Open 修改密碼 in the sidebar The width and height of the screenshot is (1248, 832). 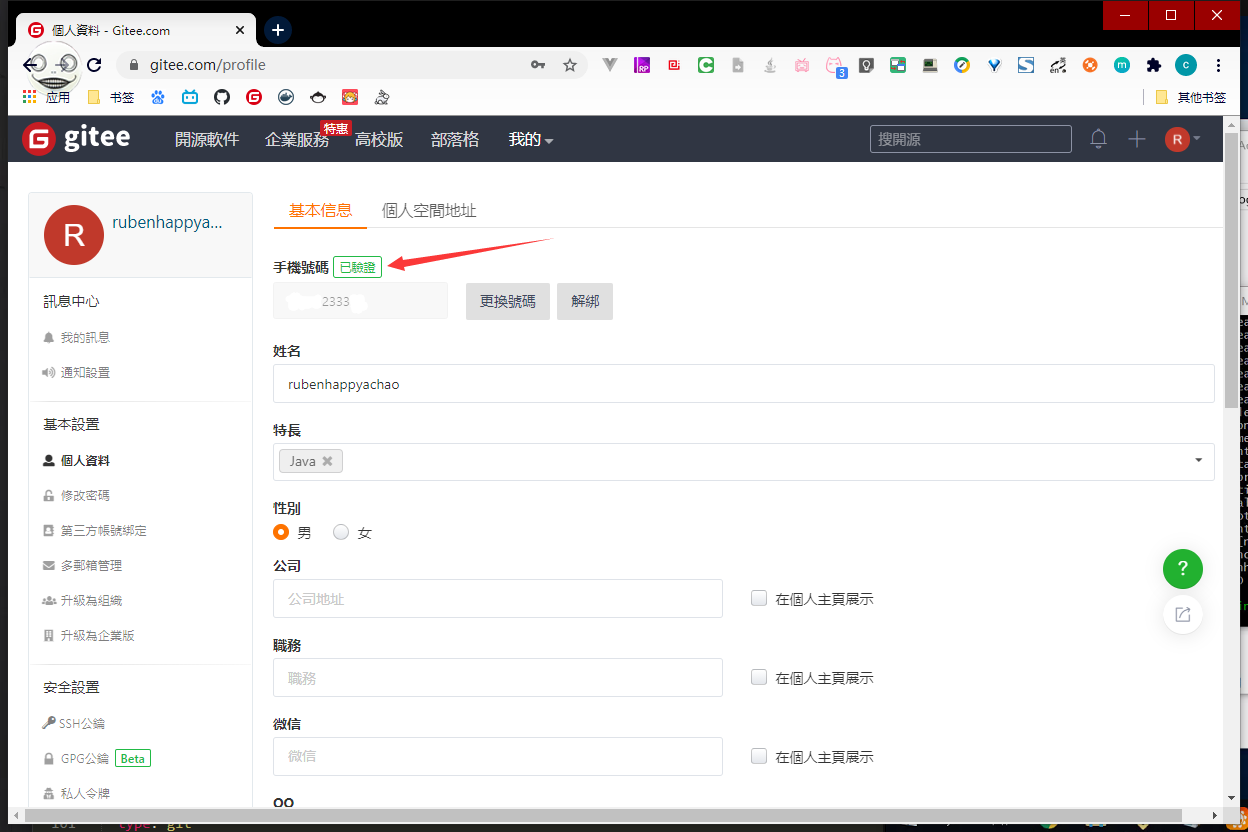85,495
